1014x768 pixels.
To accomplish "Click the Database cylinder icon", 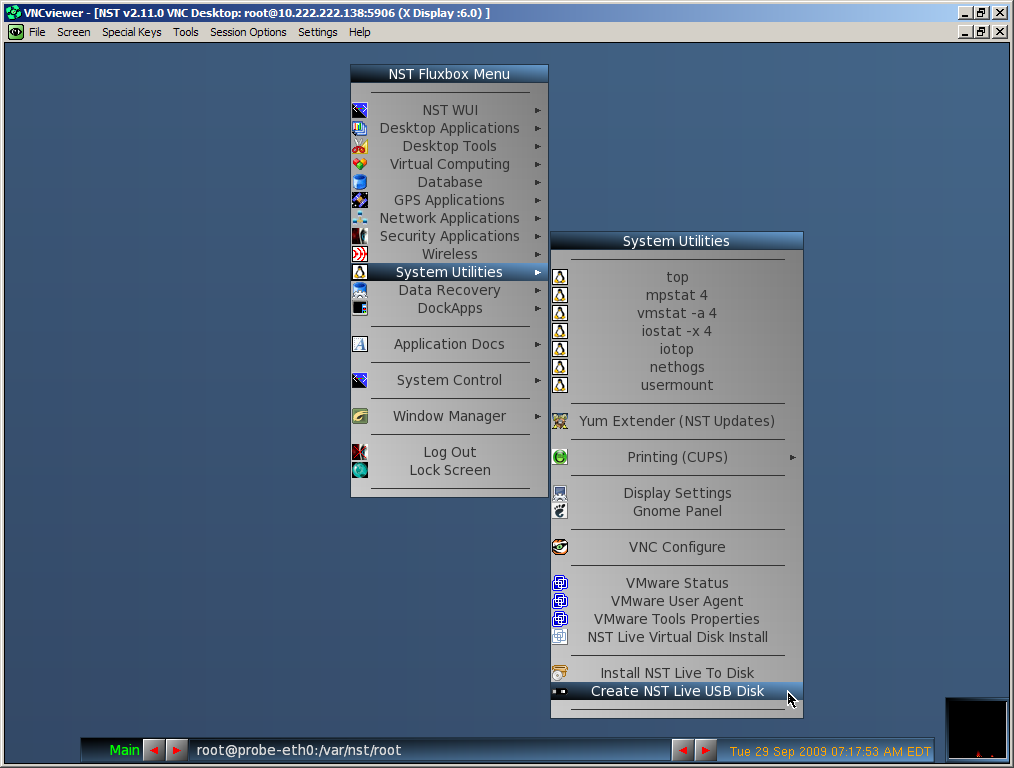I will pyautogui.click(x=360, y=182).
